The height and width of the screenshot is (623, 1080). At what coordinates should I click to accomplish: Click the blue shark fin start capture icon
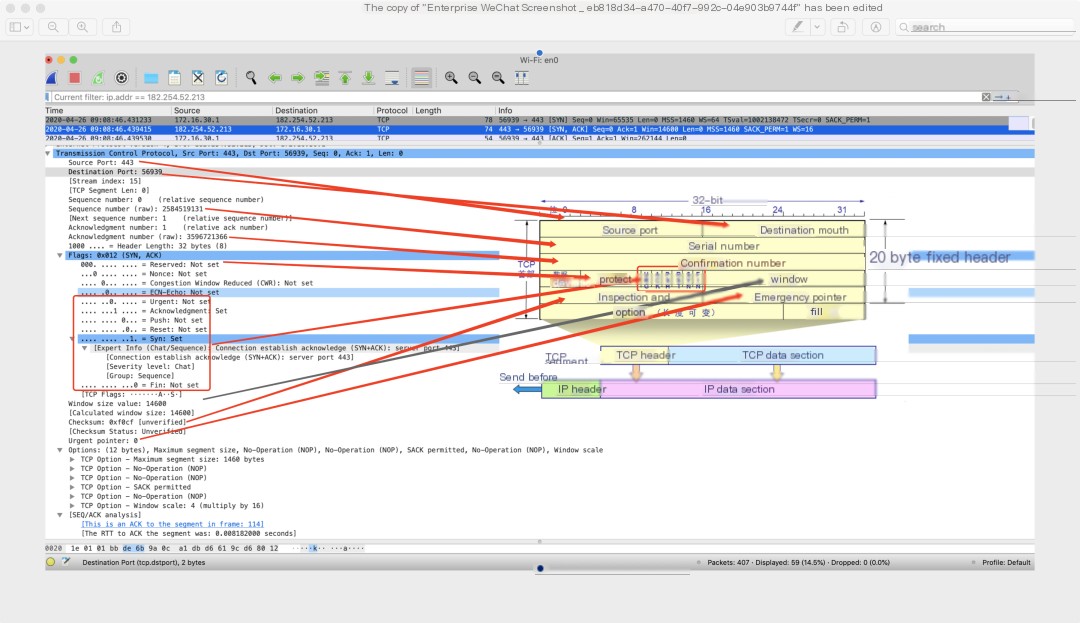52,78
